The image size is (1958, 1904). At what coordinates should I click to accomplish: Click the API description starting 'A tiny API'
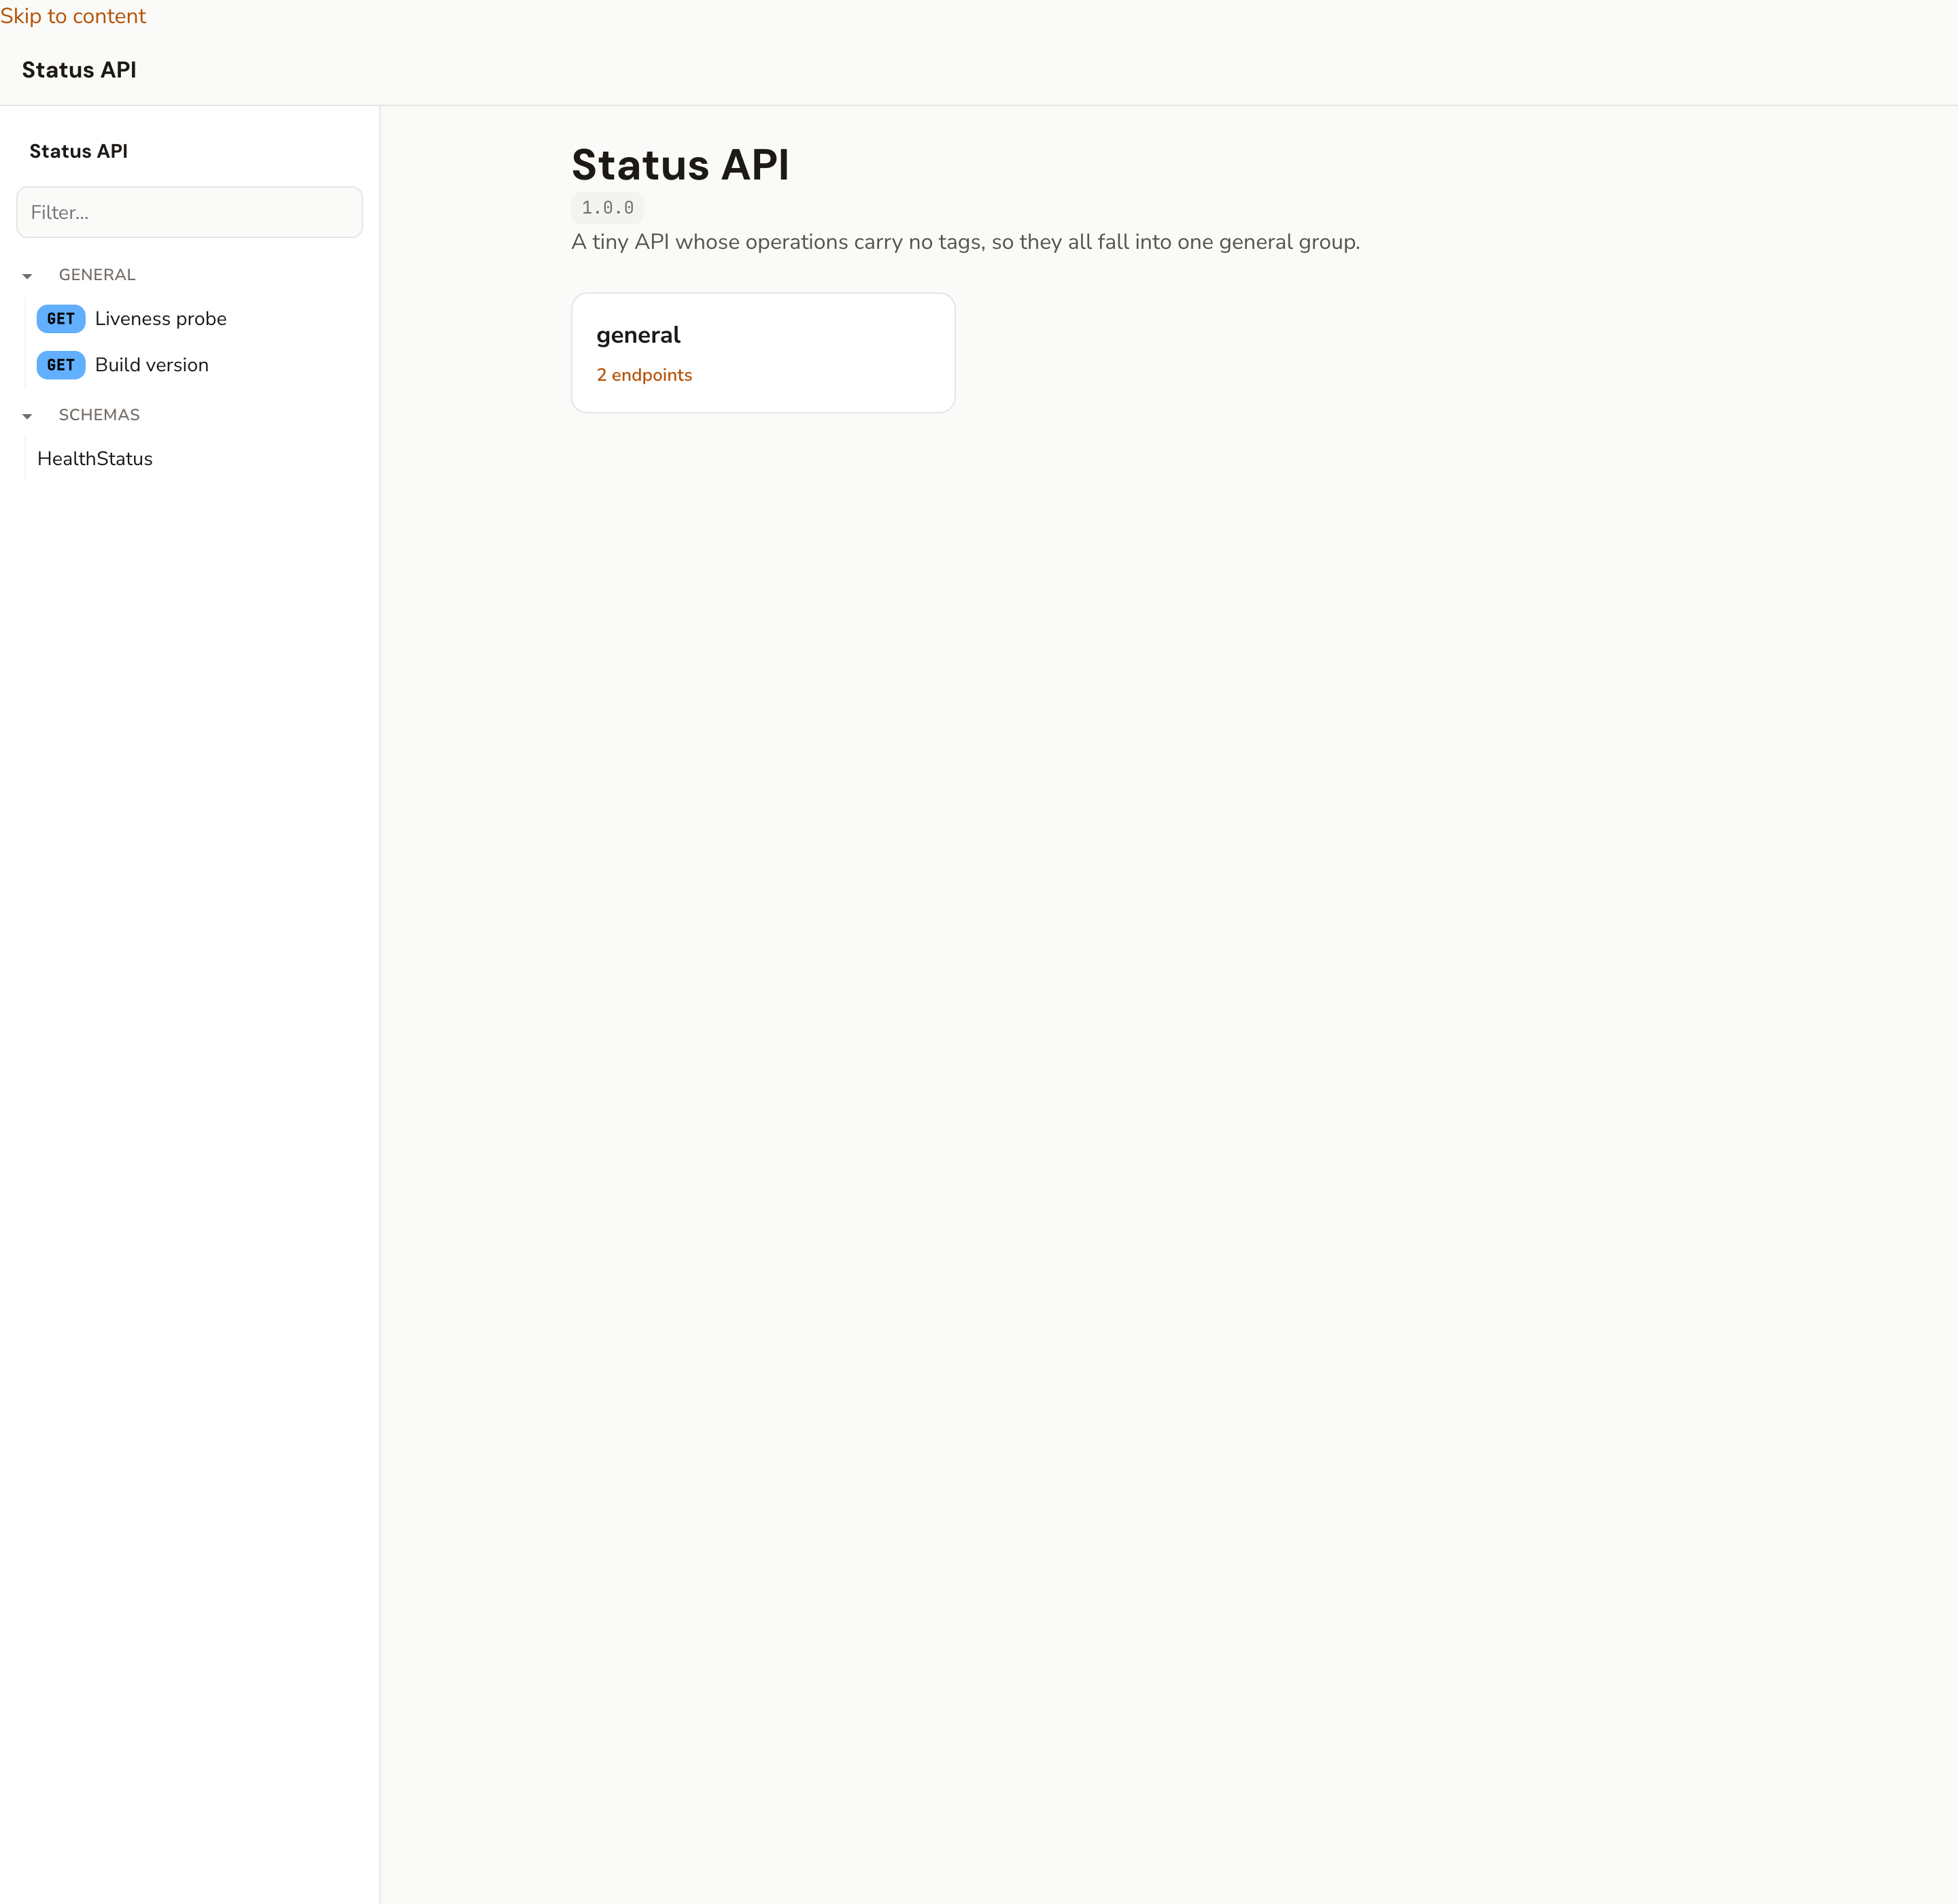pos(966,242)
